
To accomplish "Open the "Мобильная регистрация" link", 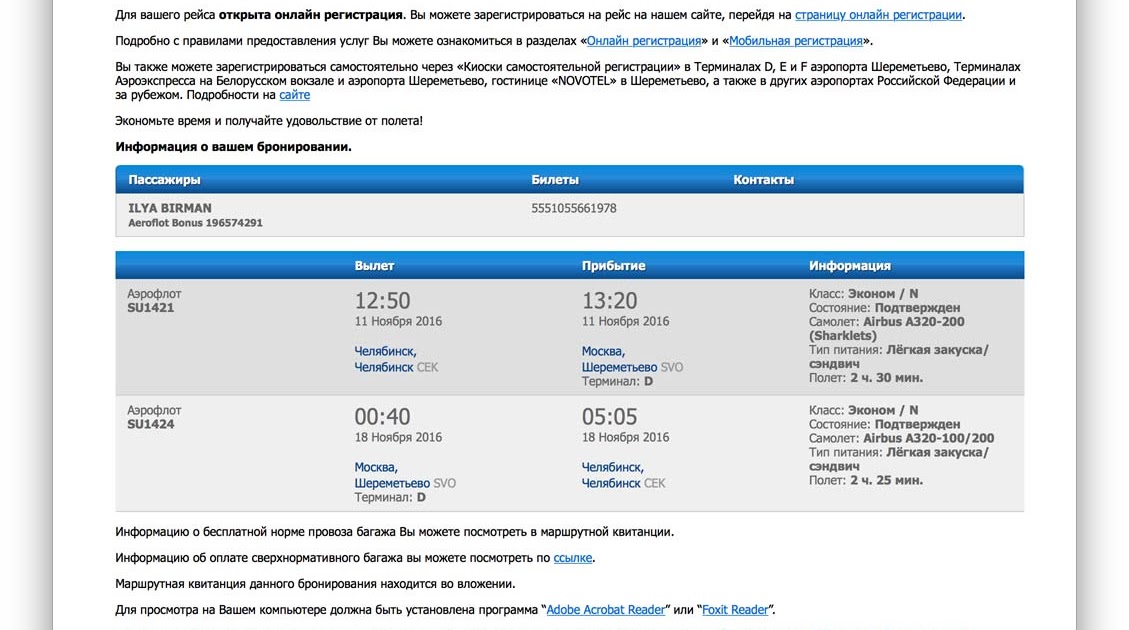I will tap(795, 41).
